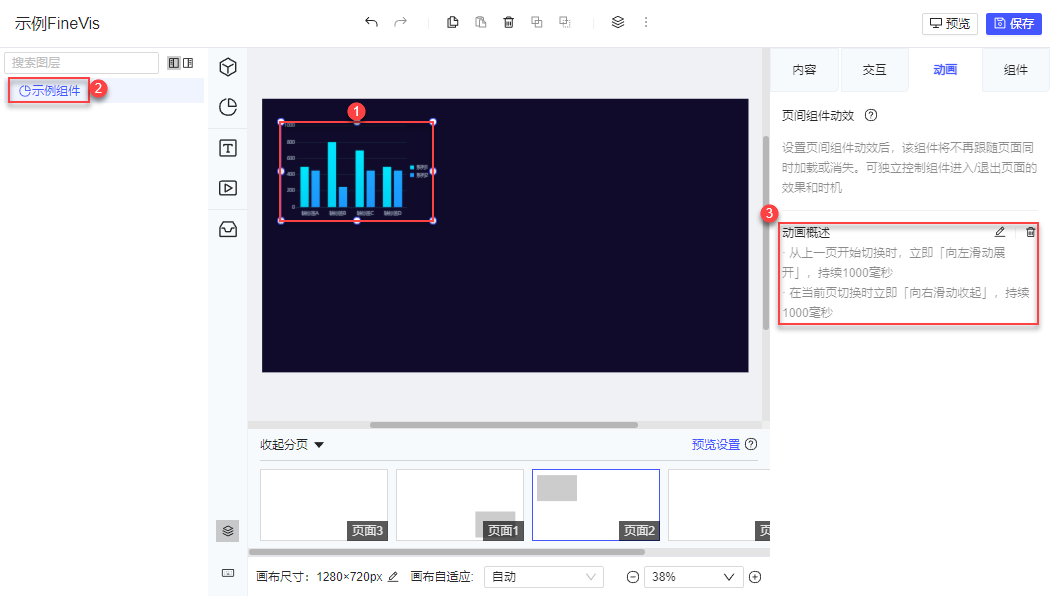Zoom in the canvas with plus button

pos(755,577)
